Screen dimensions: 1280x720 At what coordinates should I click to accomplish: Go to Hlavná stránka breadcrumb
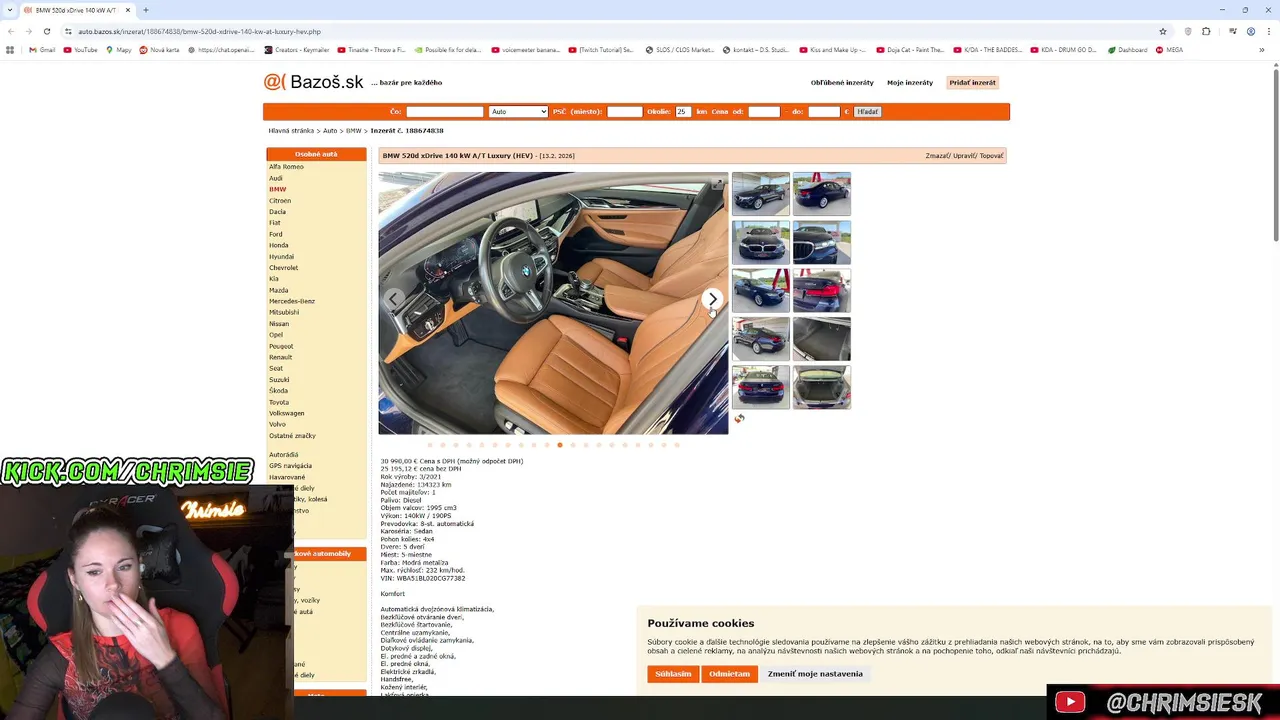tap(291, 131)
